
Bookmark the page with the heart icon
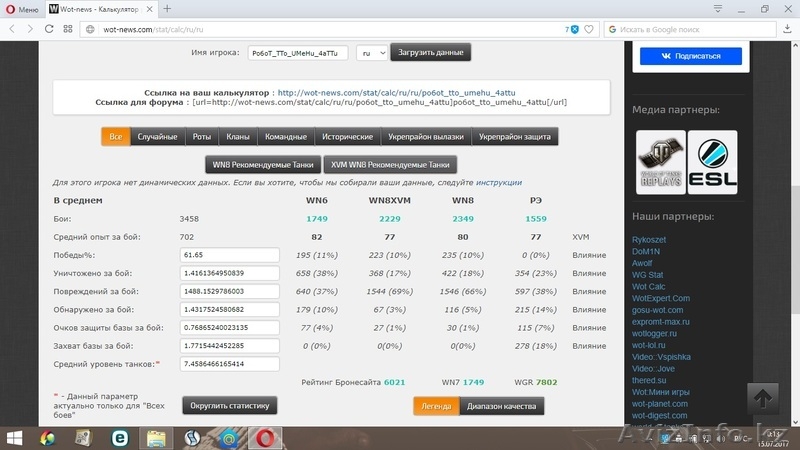click(590, 29)
